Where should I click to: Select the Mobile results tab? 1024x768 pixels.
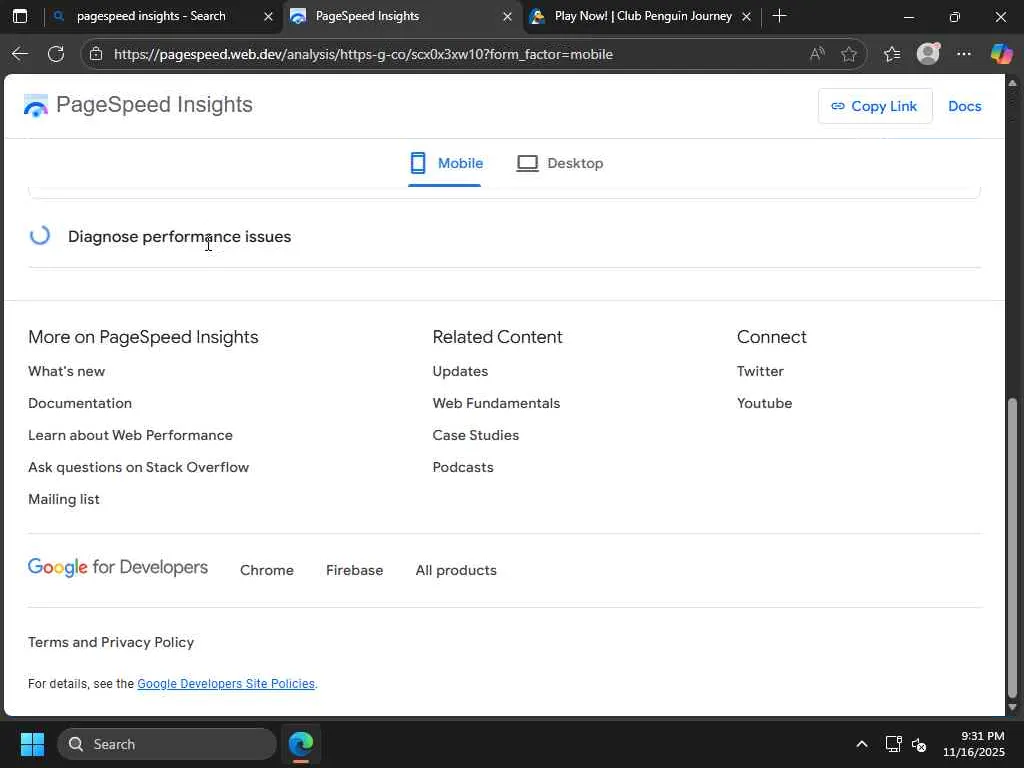[x=446, y=163]
